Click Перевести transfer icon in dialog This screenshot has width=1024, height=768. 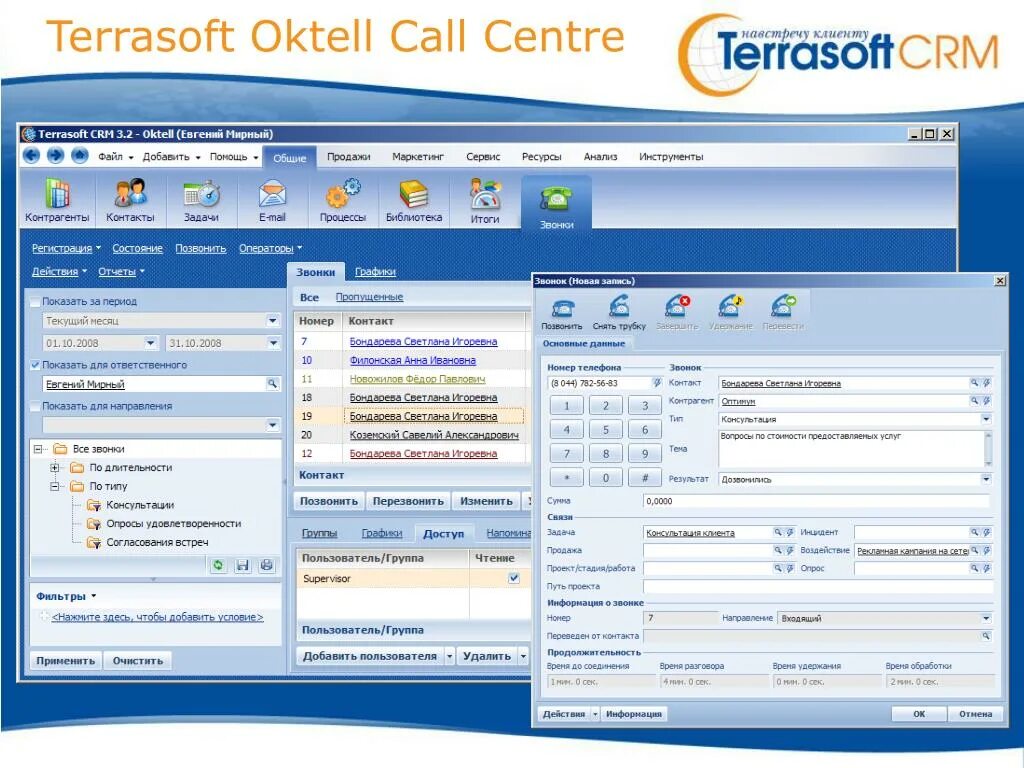click(x=783, y=306)
